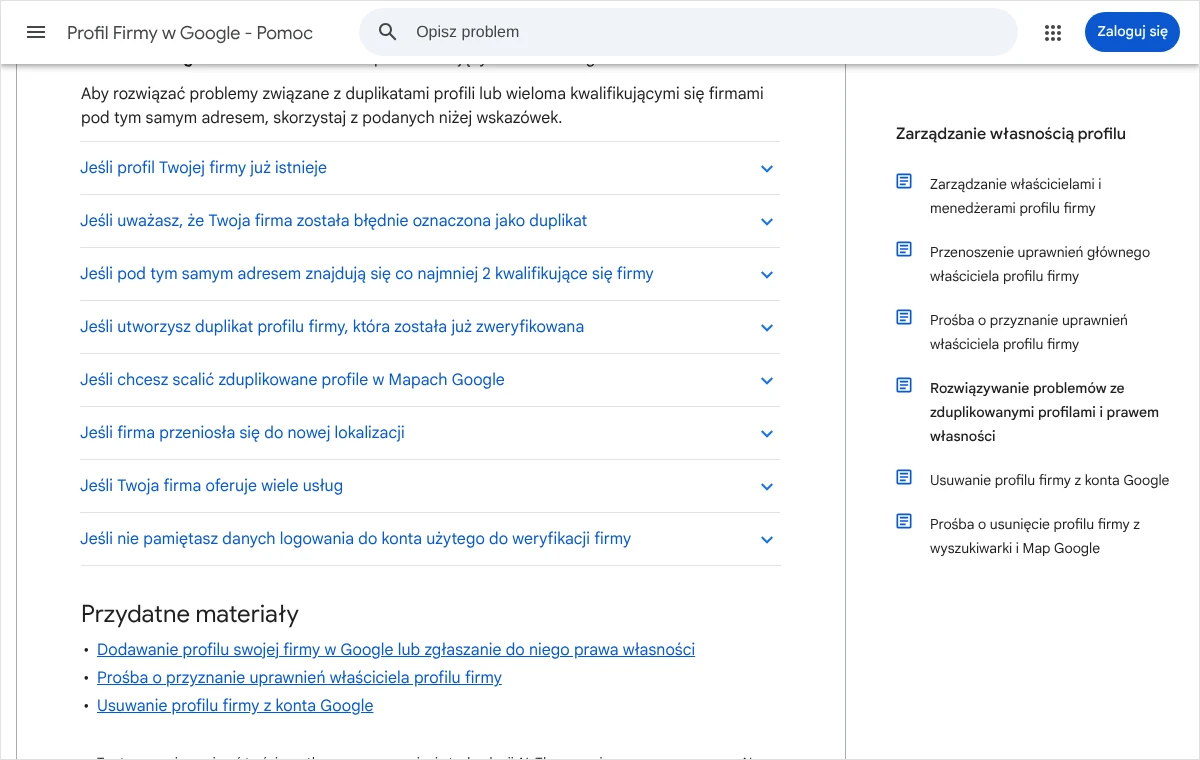1200x760 pixels.
Task: Open section Jeśli pod tym samym adresem
Action: [430, 274]
